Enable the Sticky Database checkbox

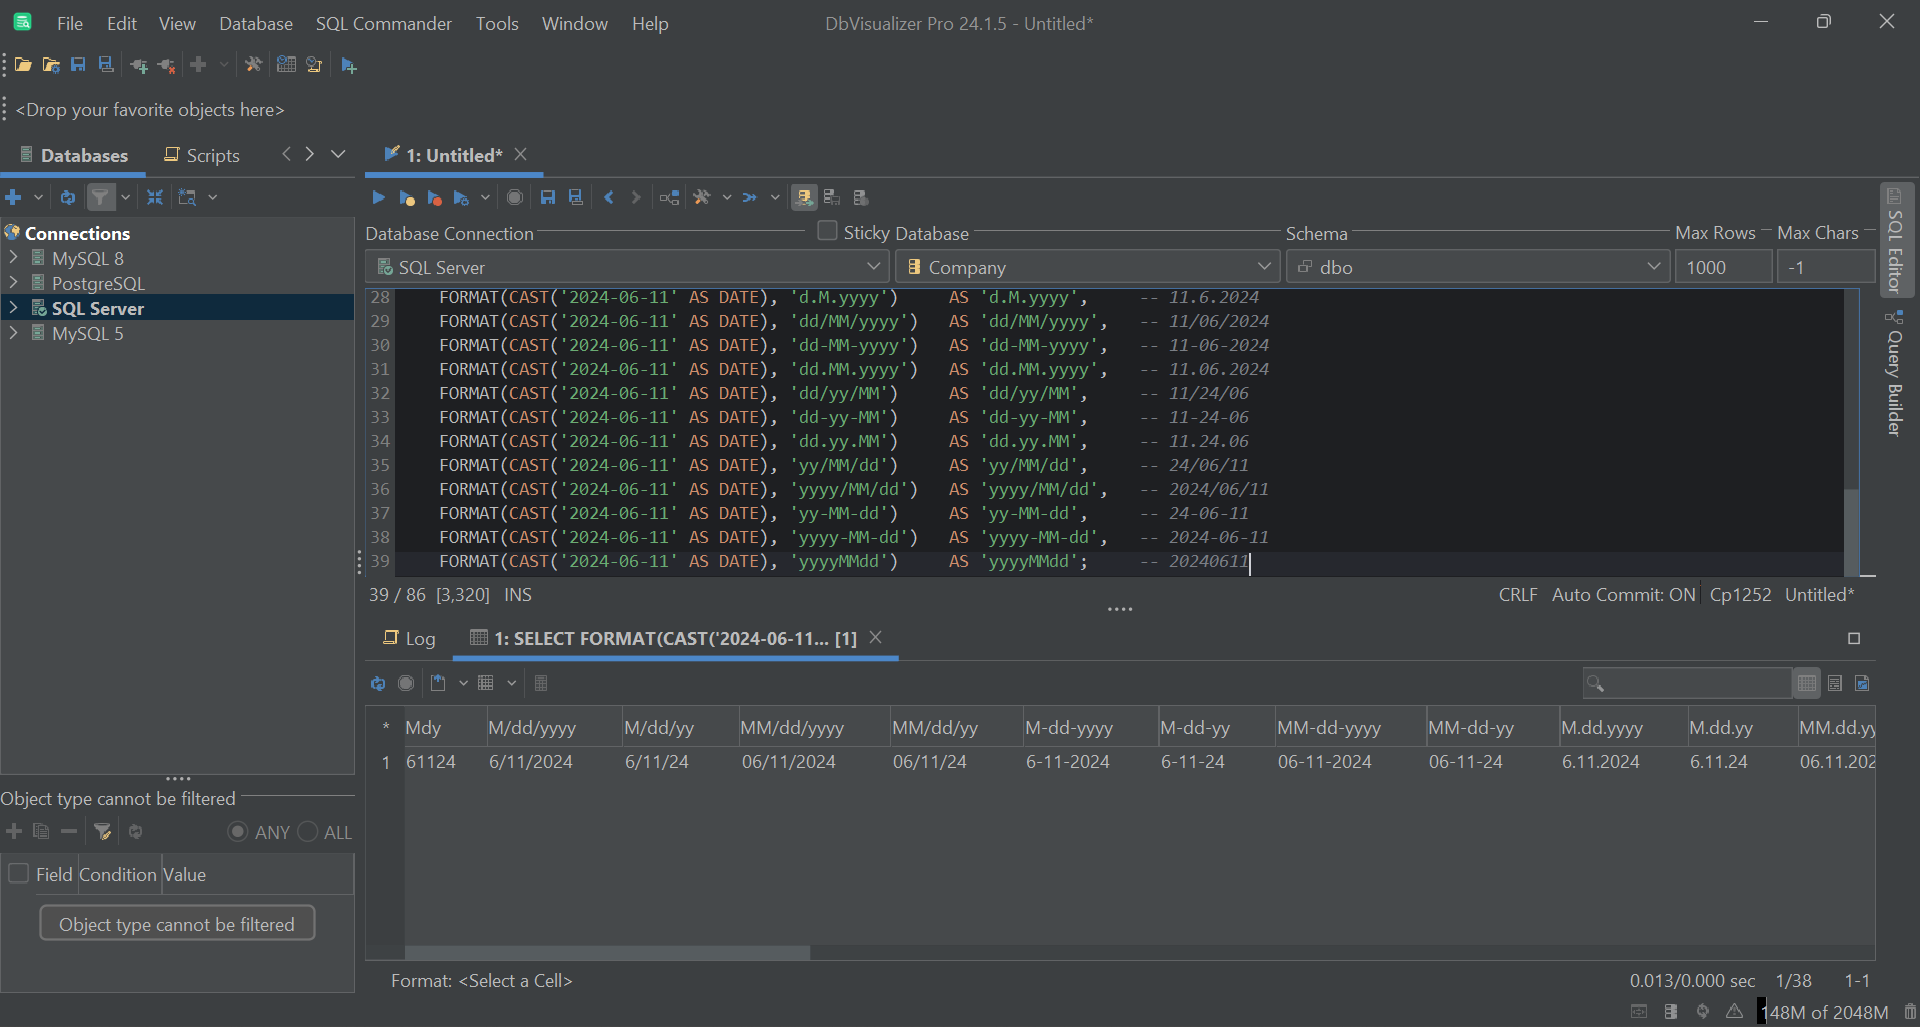pos(827,231)
